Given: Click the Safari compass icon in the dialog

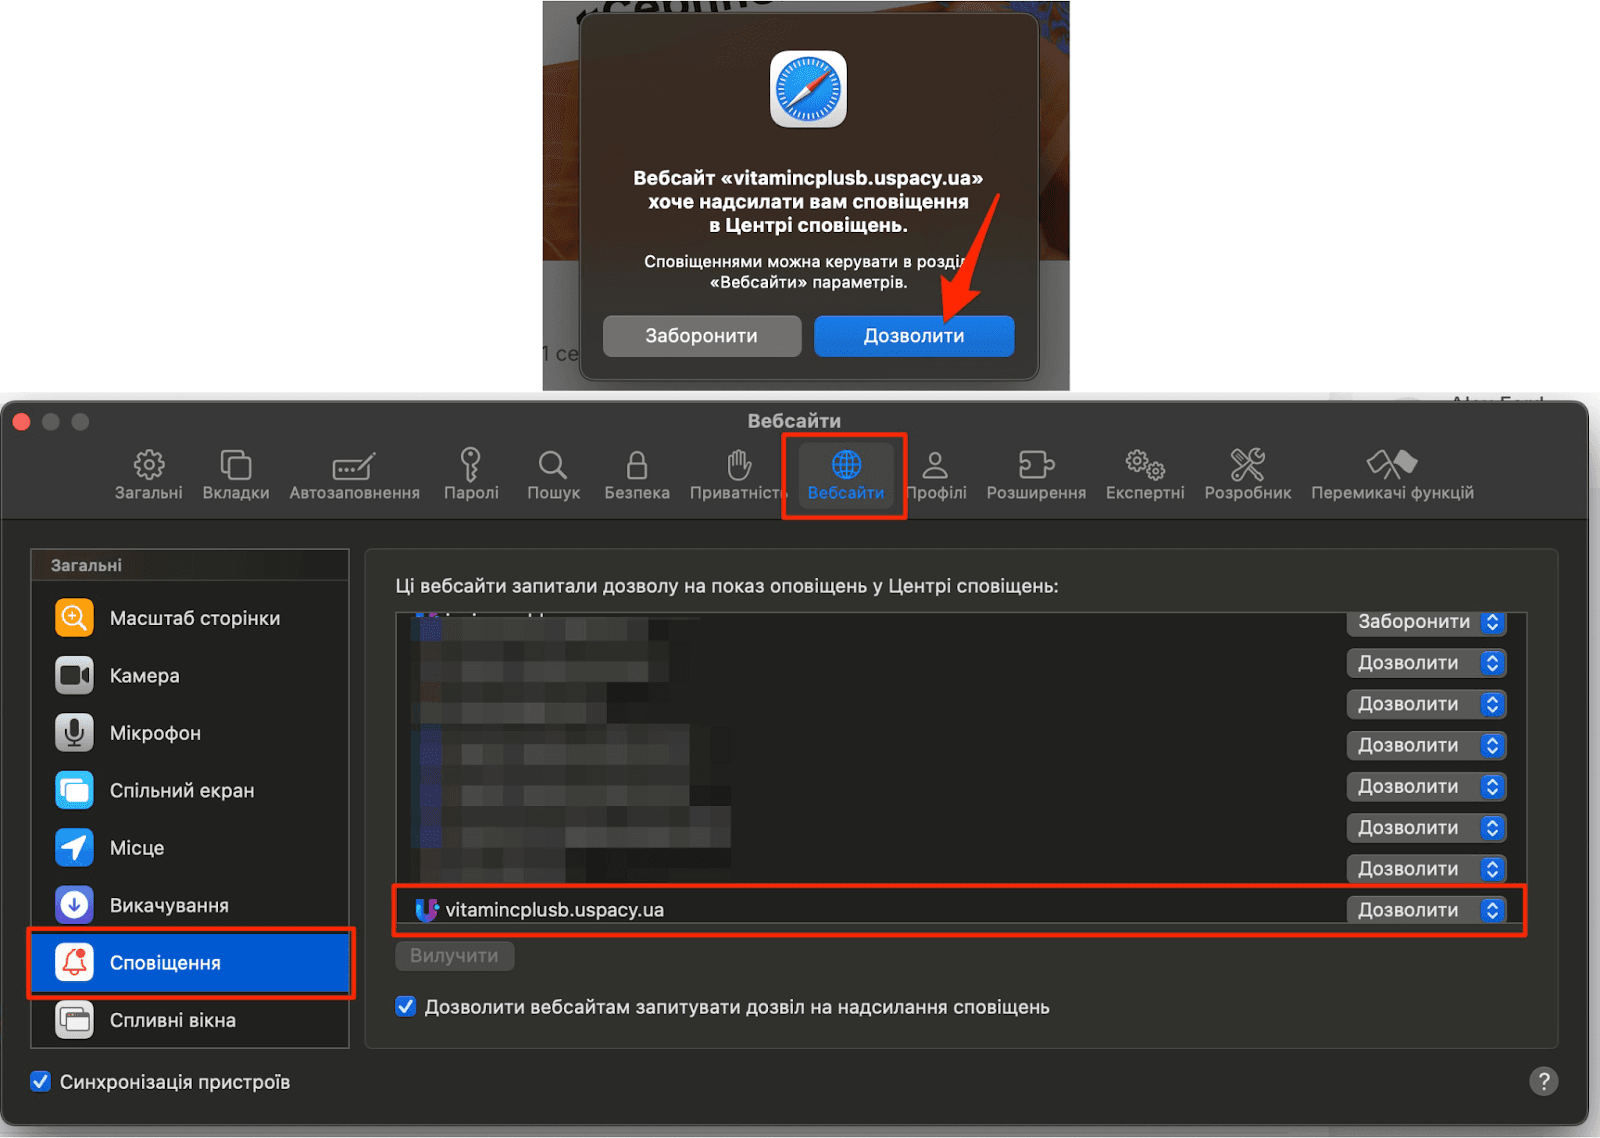Looking at the screenshot, I should (808, 89).
